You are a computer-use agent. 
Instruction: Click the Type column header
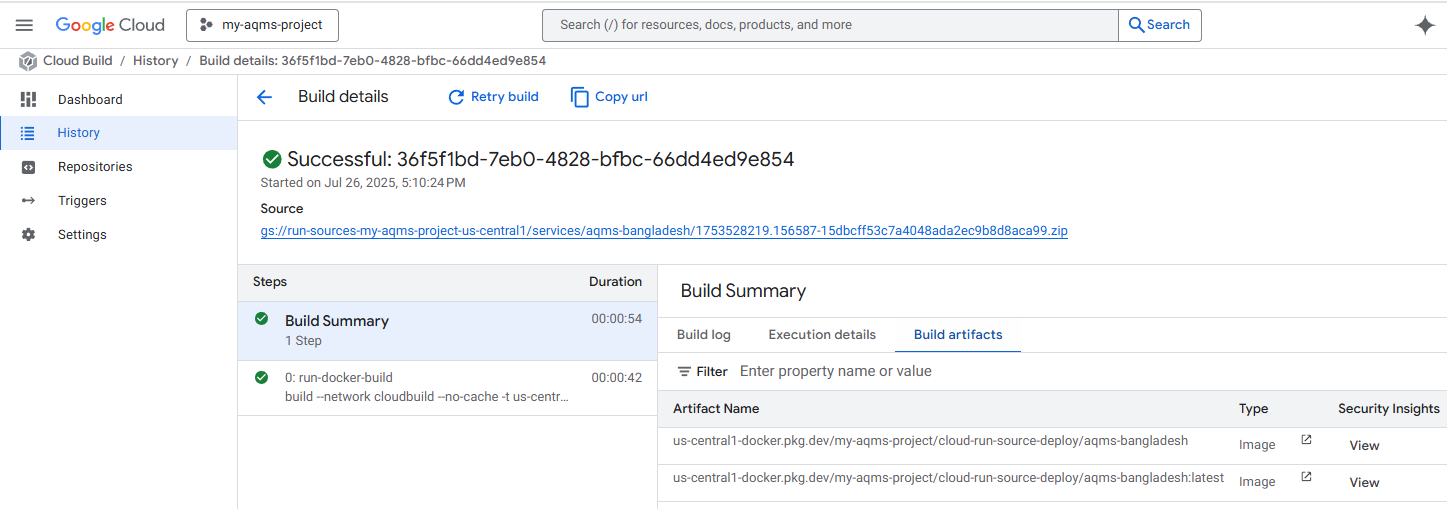pyautogui.click(x=1253, y=409)
